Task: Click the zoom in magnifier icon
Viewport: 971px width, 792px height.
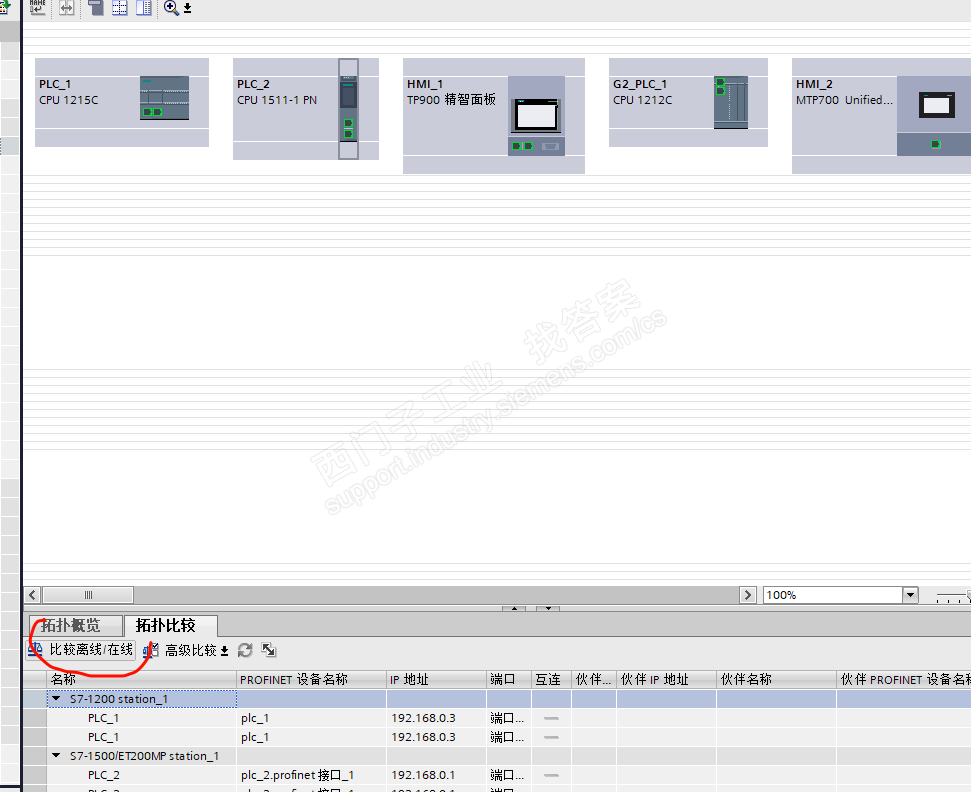Action: point(171,8)
